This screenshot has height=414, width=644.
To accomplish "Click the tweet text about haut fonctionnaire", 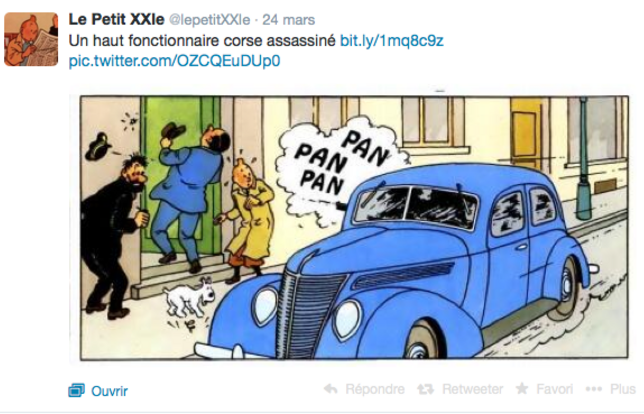I will (x=202, y=41).
